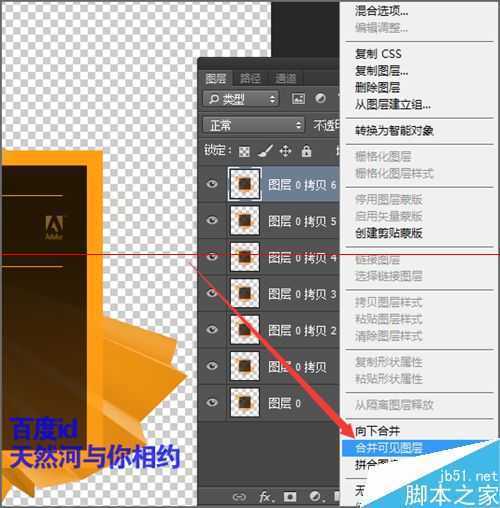
Task: Click the 拷贝图层样式 menu entry
Action: coord(389,302)
